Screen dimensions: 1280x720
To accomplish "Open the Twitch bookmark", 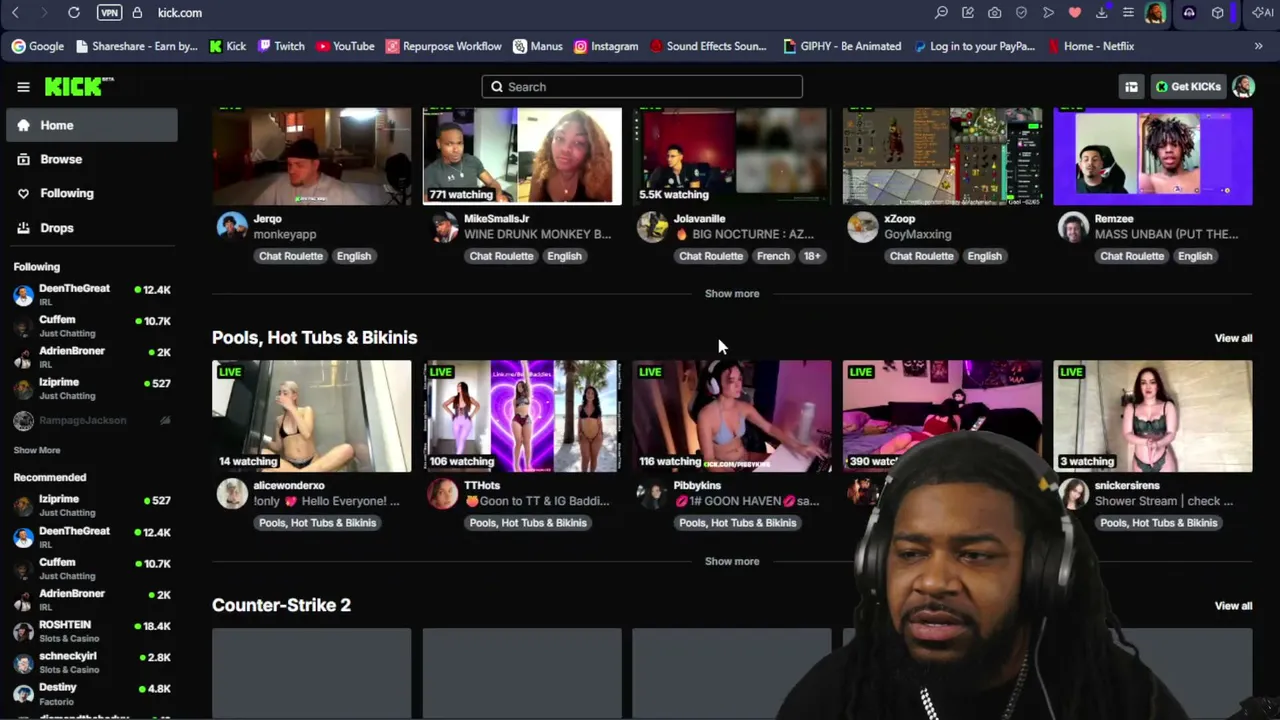I will click(281, 46).
